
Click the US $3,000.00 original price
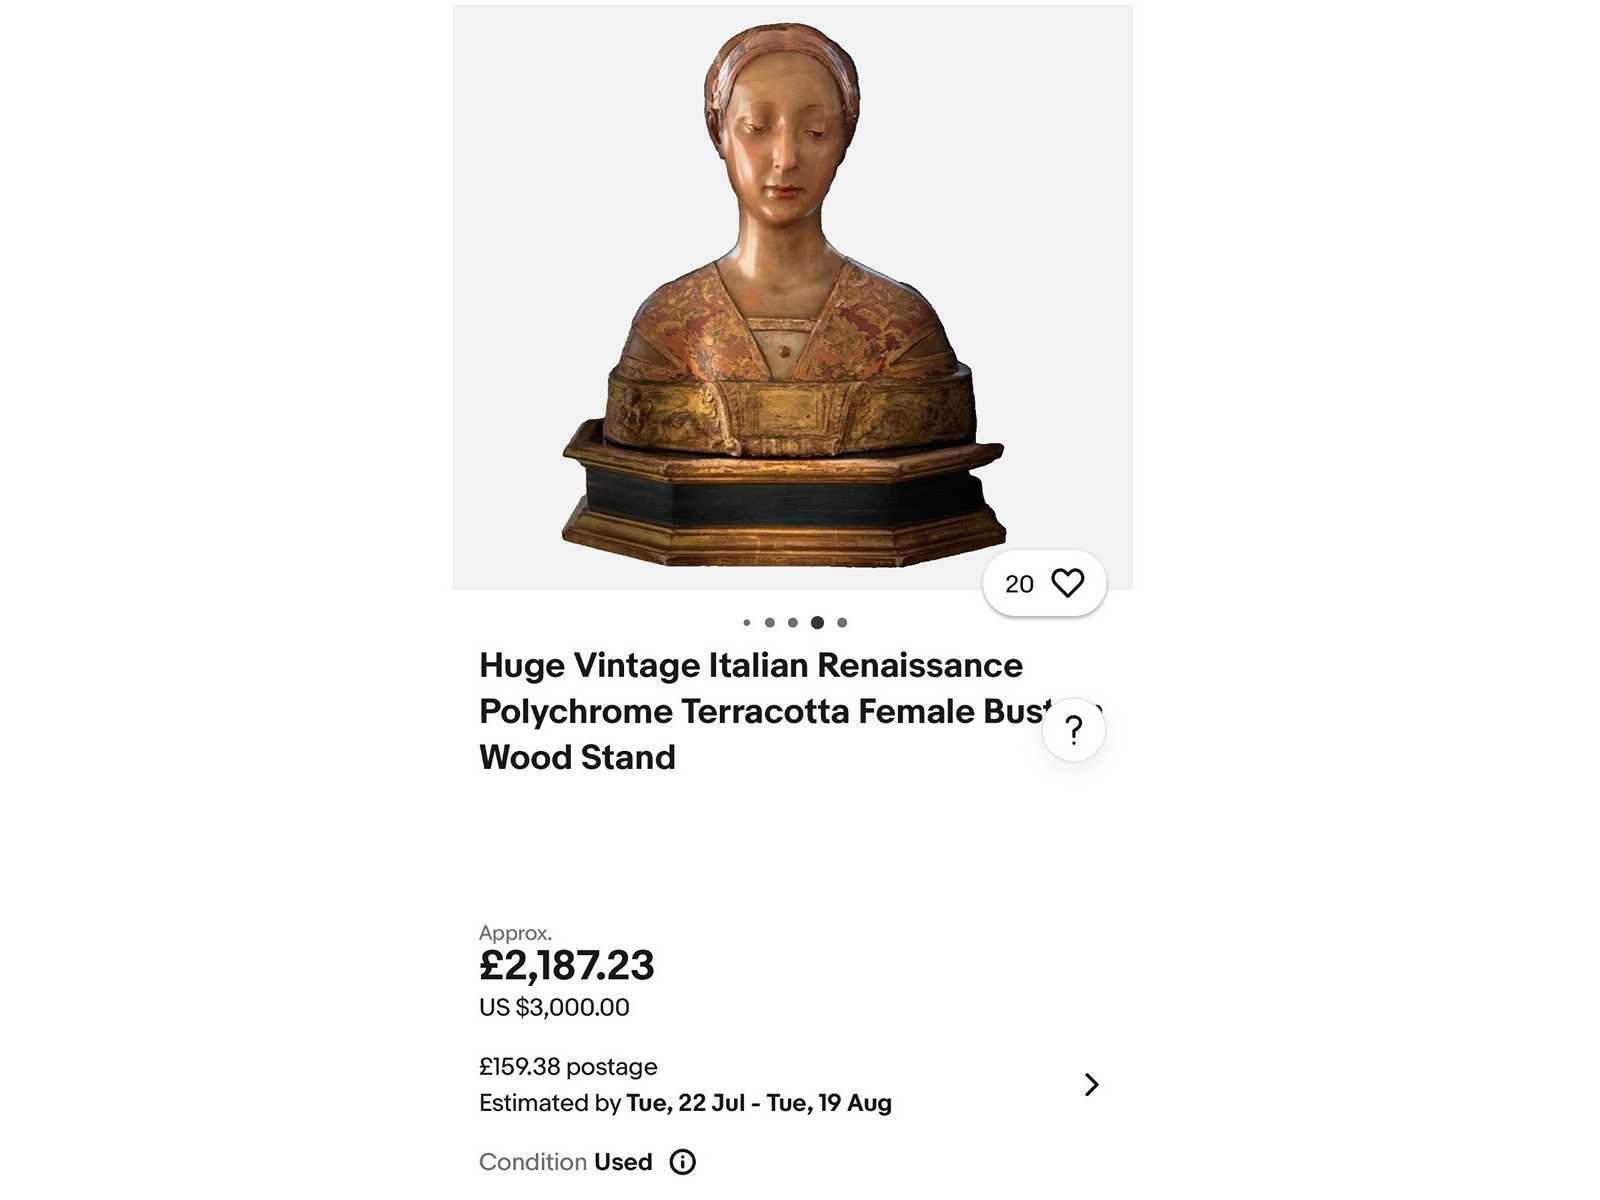tap(554, 1007)
